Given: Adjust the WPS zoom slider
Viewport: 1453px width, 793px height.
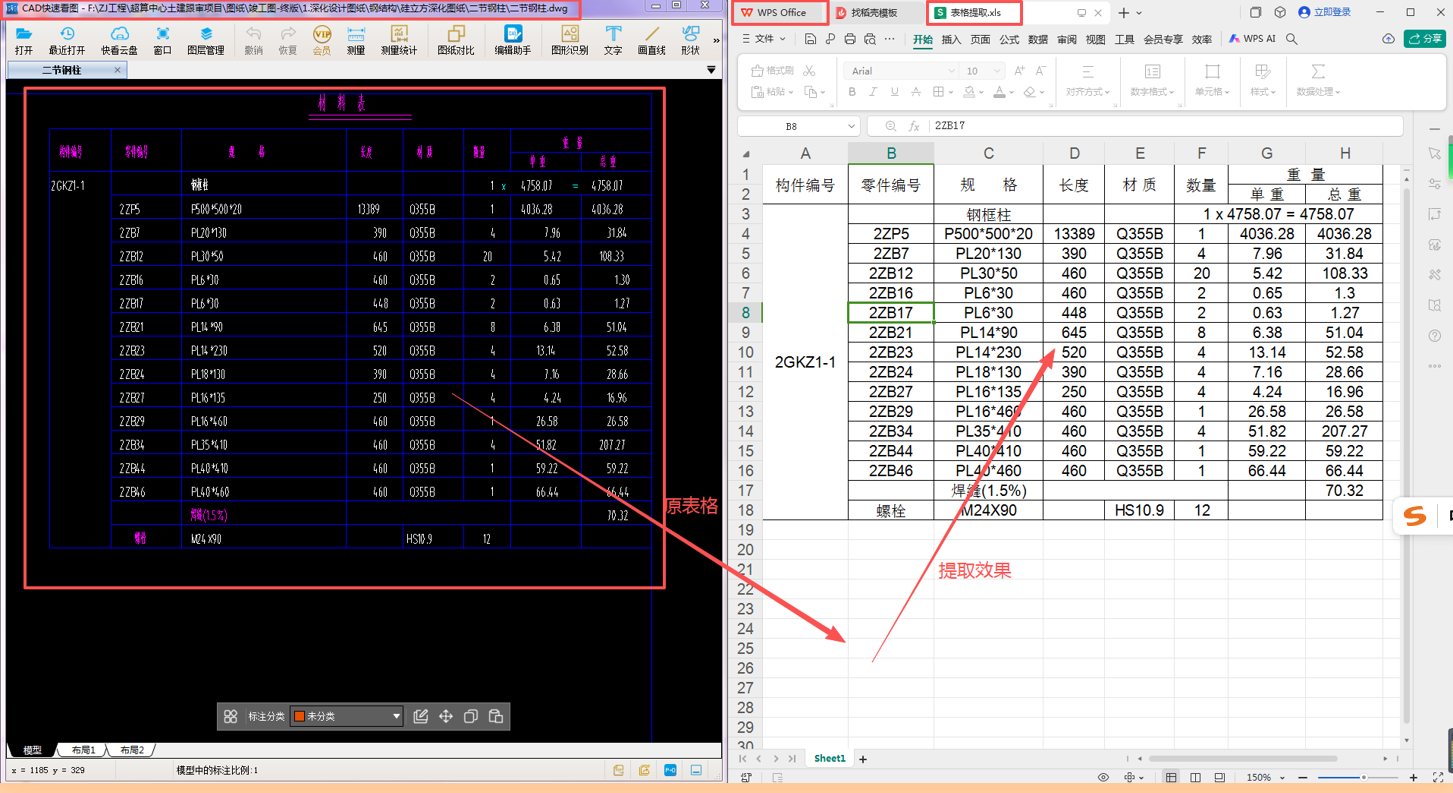Looking at the screenshot, I should 1363,777.
